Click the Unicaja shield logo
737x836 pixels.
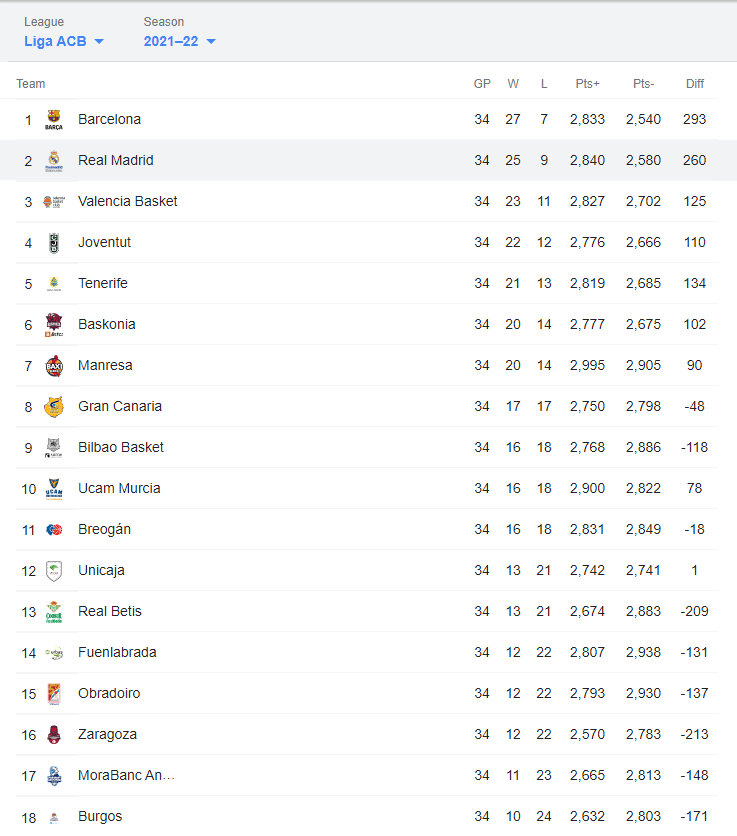(54, 570)
